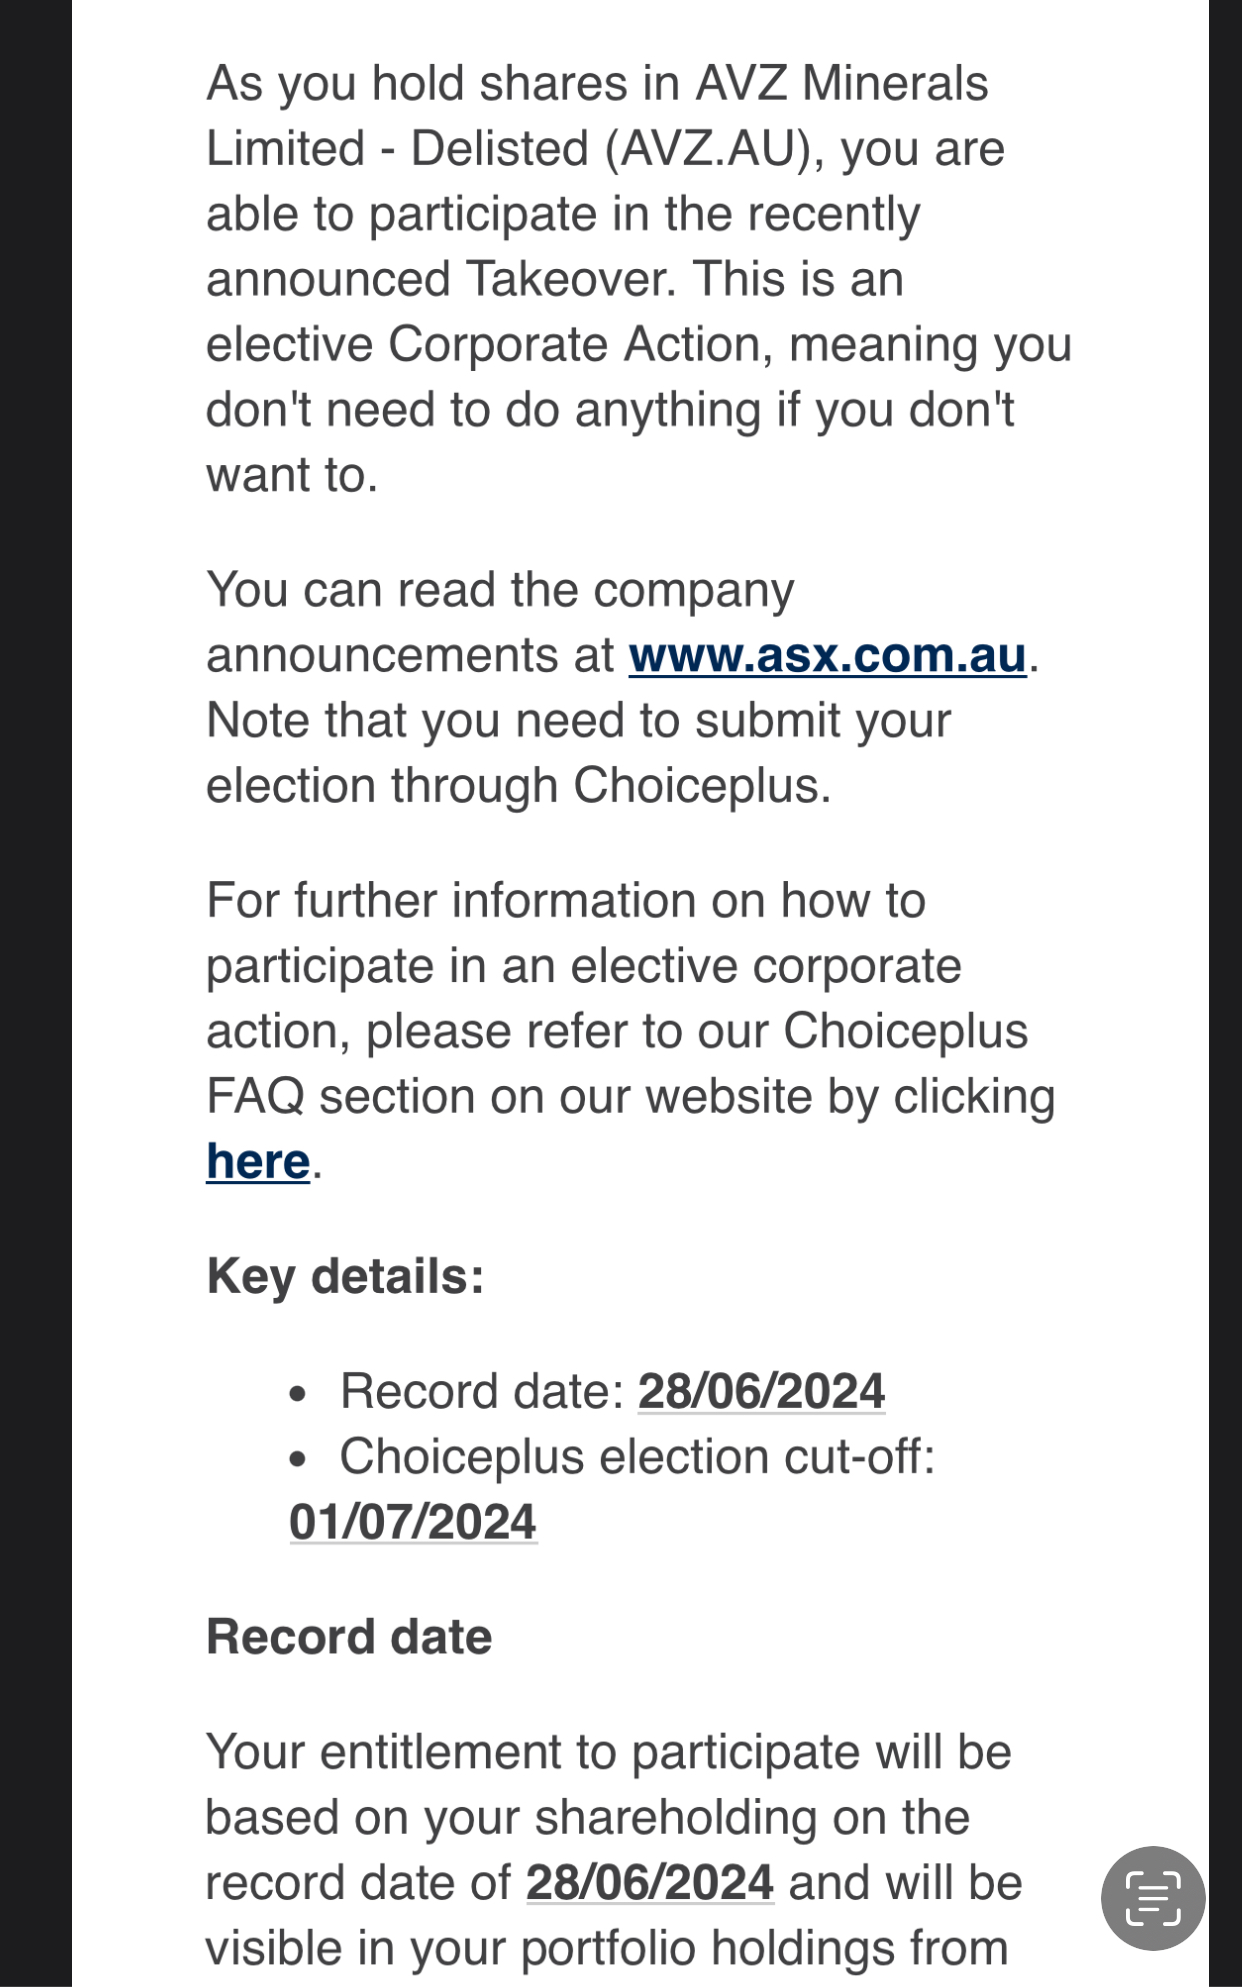Click the 'Key details:' heading
The height and width of the screenshot is (1987, 1242).
pyautogui.click(x=345, y=1277)
